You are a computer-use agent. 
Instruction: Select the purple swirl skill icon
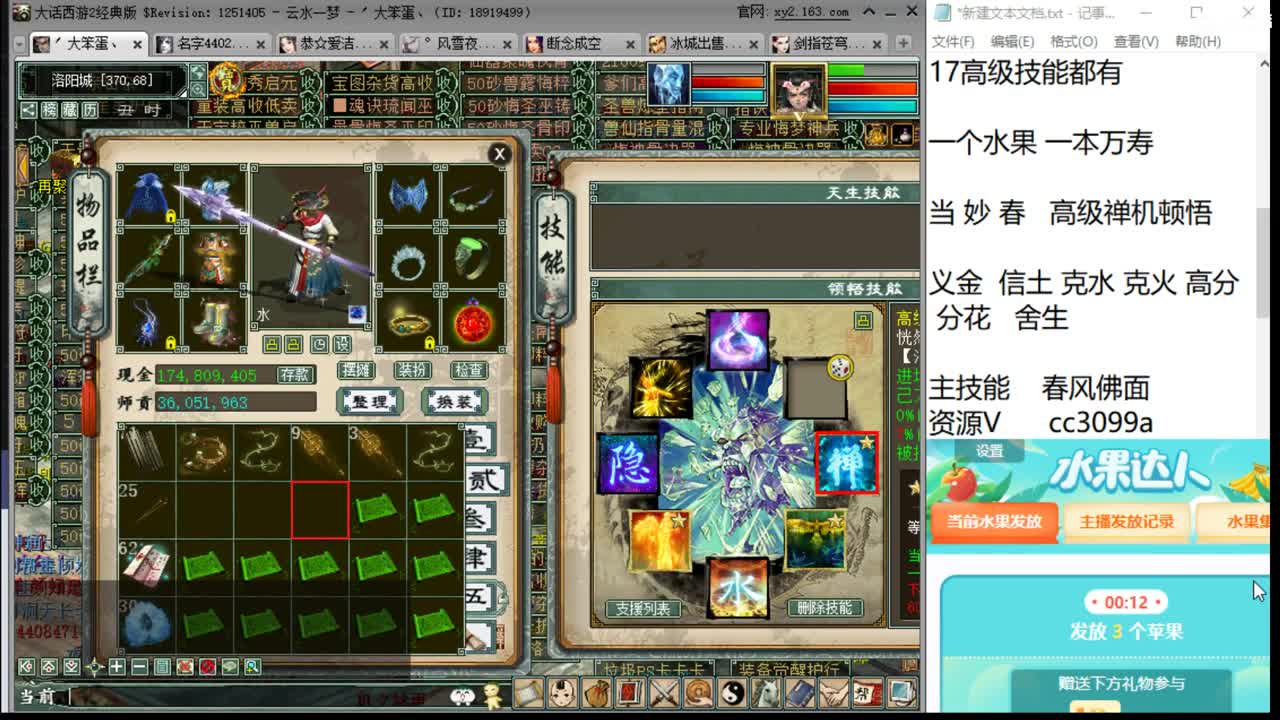pos(738,340)
